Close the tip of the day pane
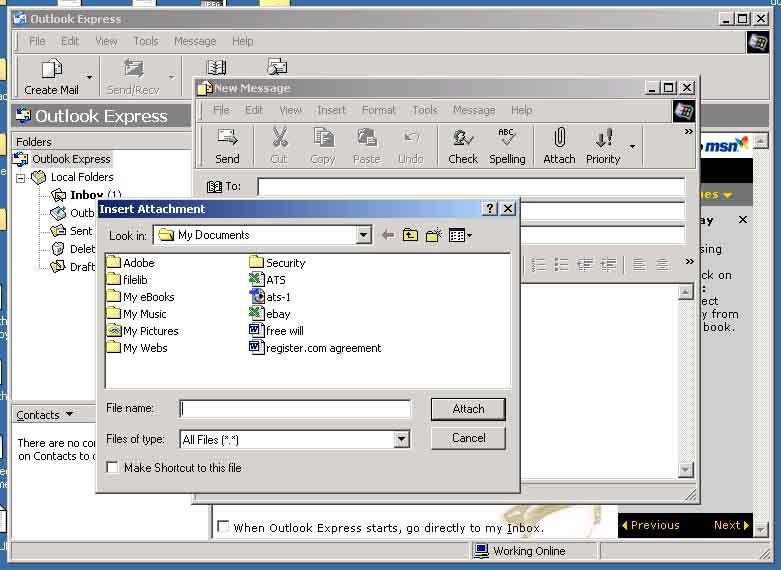781x570 pixels. pyautogui.click(x=743, y=219)
